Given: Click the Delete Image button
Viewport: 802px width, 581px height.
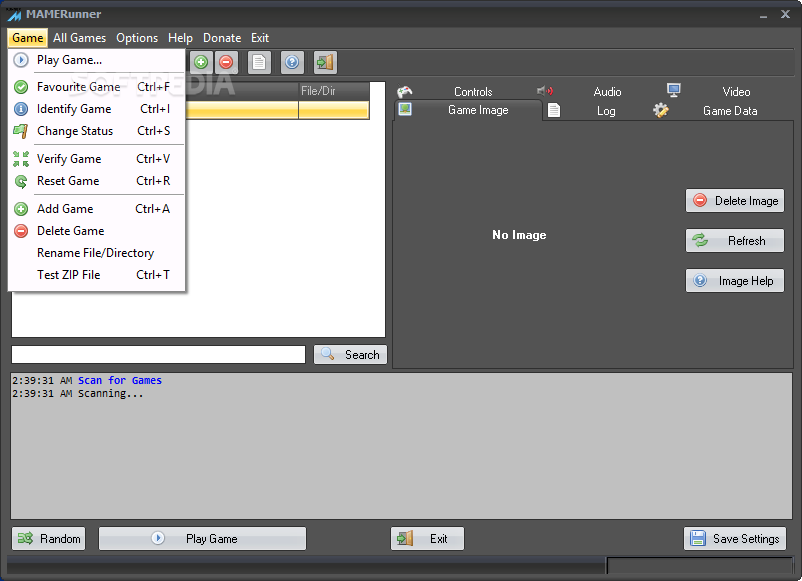Looking at the screenshot, I should pos(734,200).
